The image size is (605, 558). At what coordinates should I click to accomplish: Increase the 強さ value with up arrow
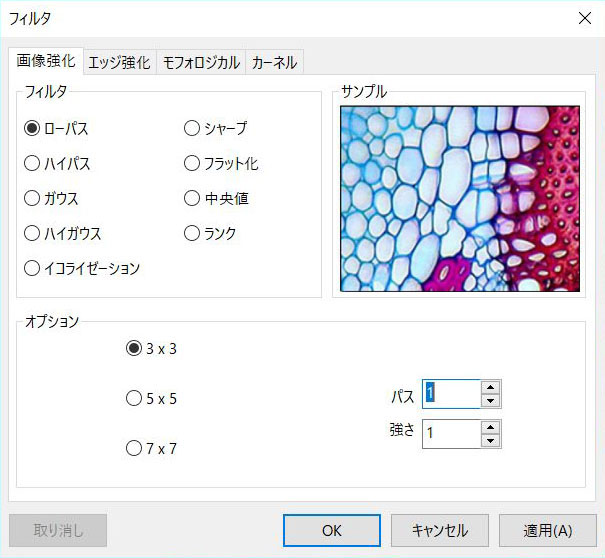click(490, 427)
